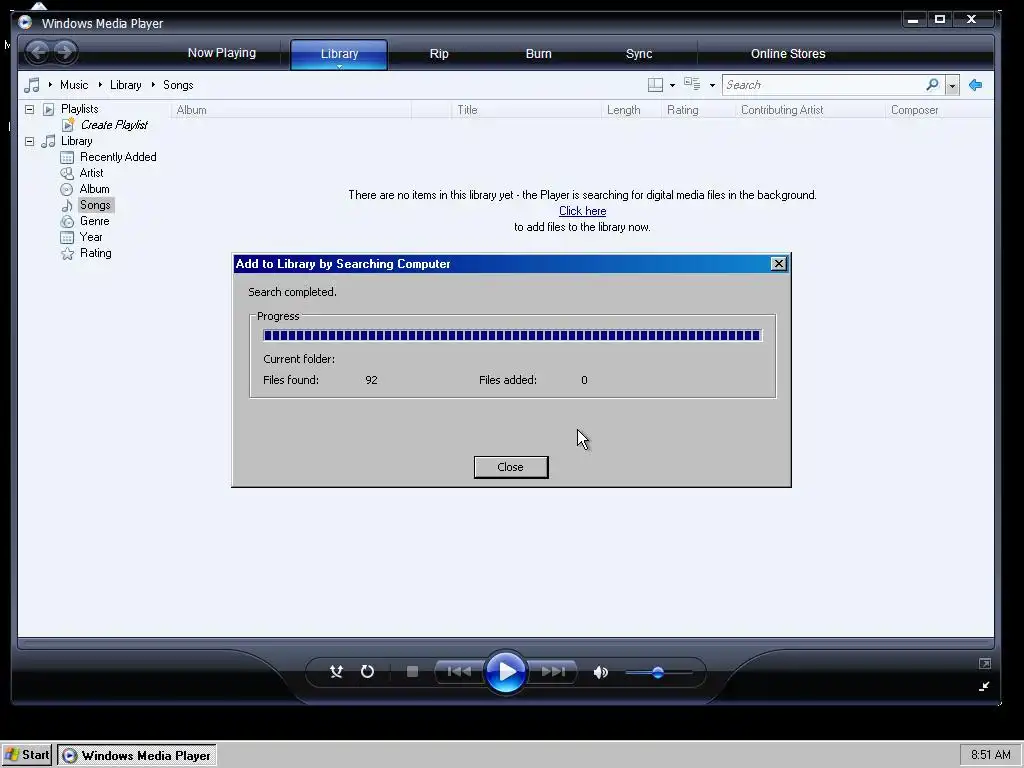
Task: Open layout options dropdown arrow
Action: (x=673, y=86)
